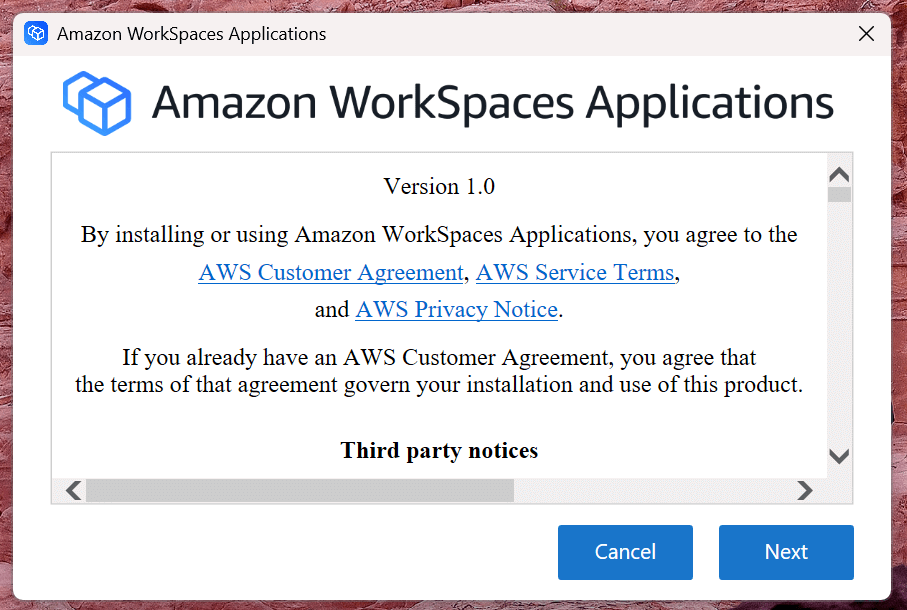907x610 pixels.
Task: Click the left scroll arrow below the text
Action: pos(72,491)
